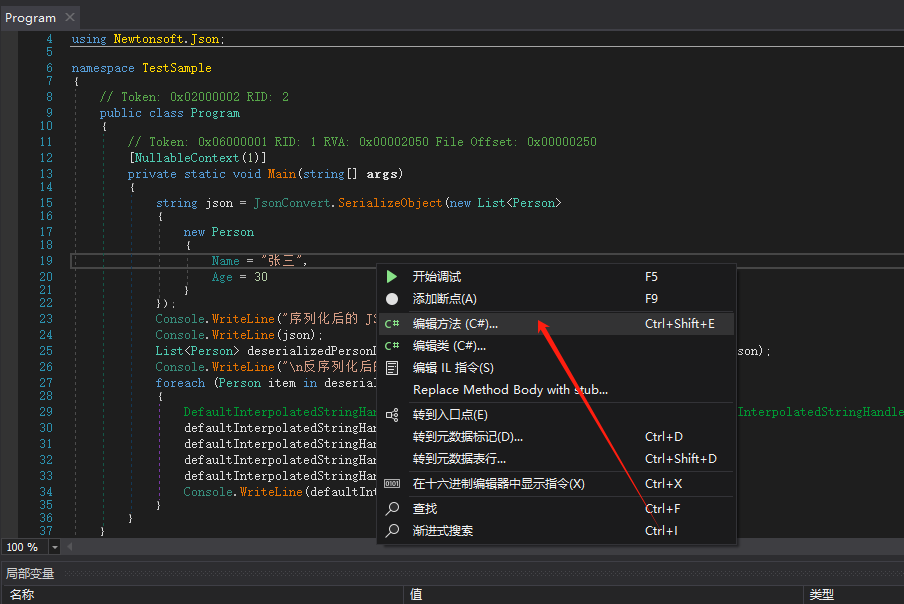Click the Edit IL instructions icon
Screen dimensions: 904x604
(392, 368)
